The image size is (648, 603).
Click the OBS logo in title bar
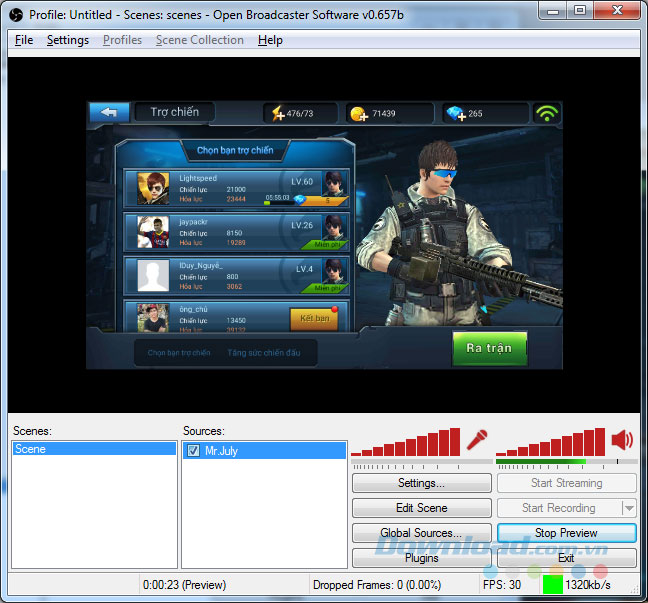tap(14, 14)
